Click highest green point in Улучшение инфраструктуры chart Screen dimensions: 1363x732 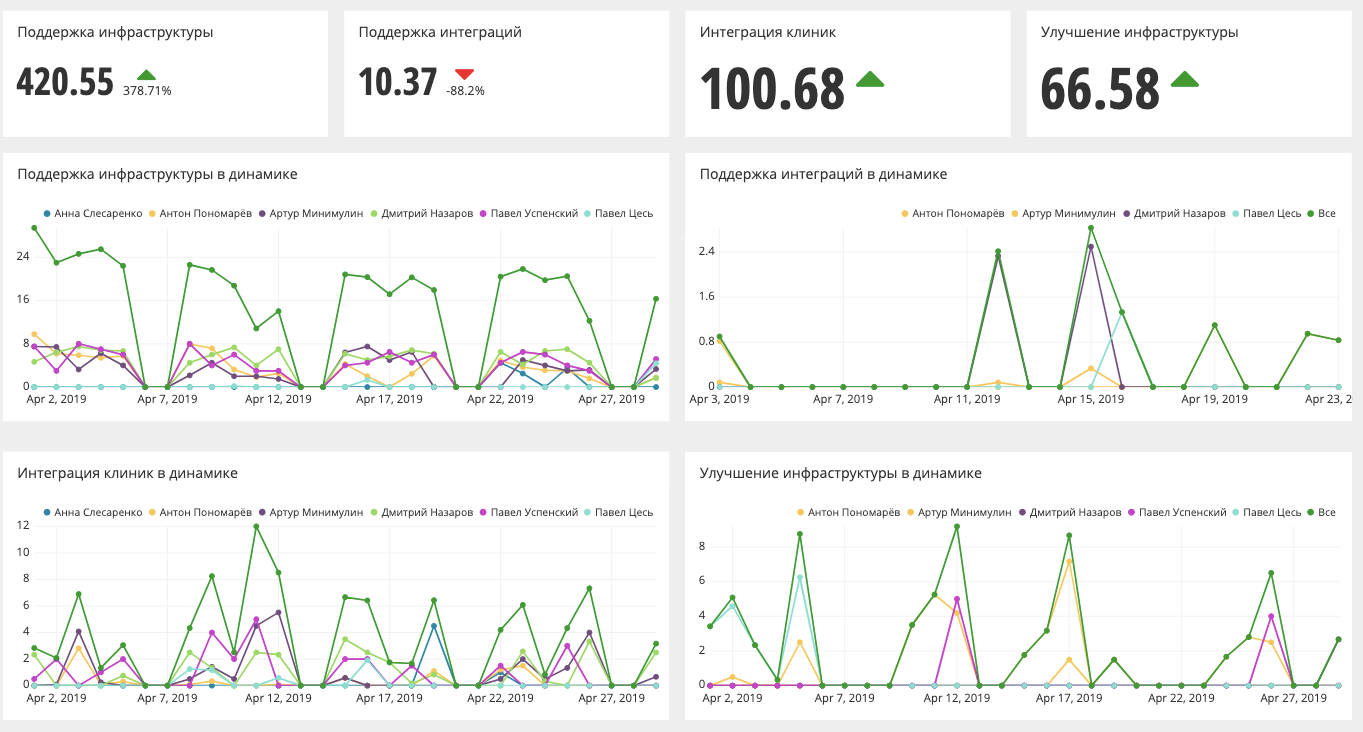tap(957, 526)
